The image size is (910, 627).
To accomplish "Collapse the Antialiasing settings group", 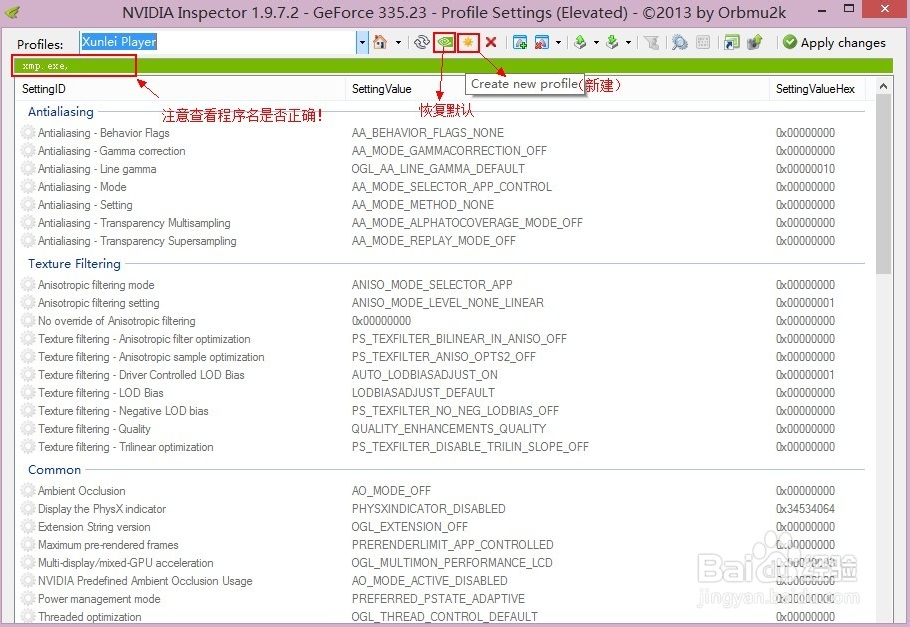I will [x=61, y=111].
